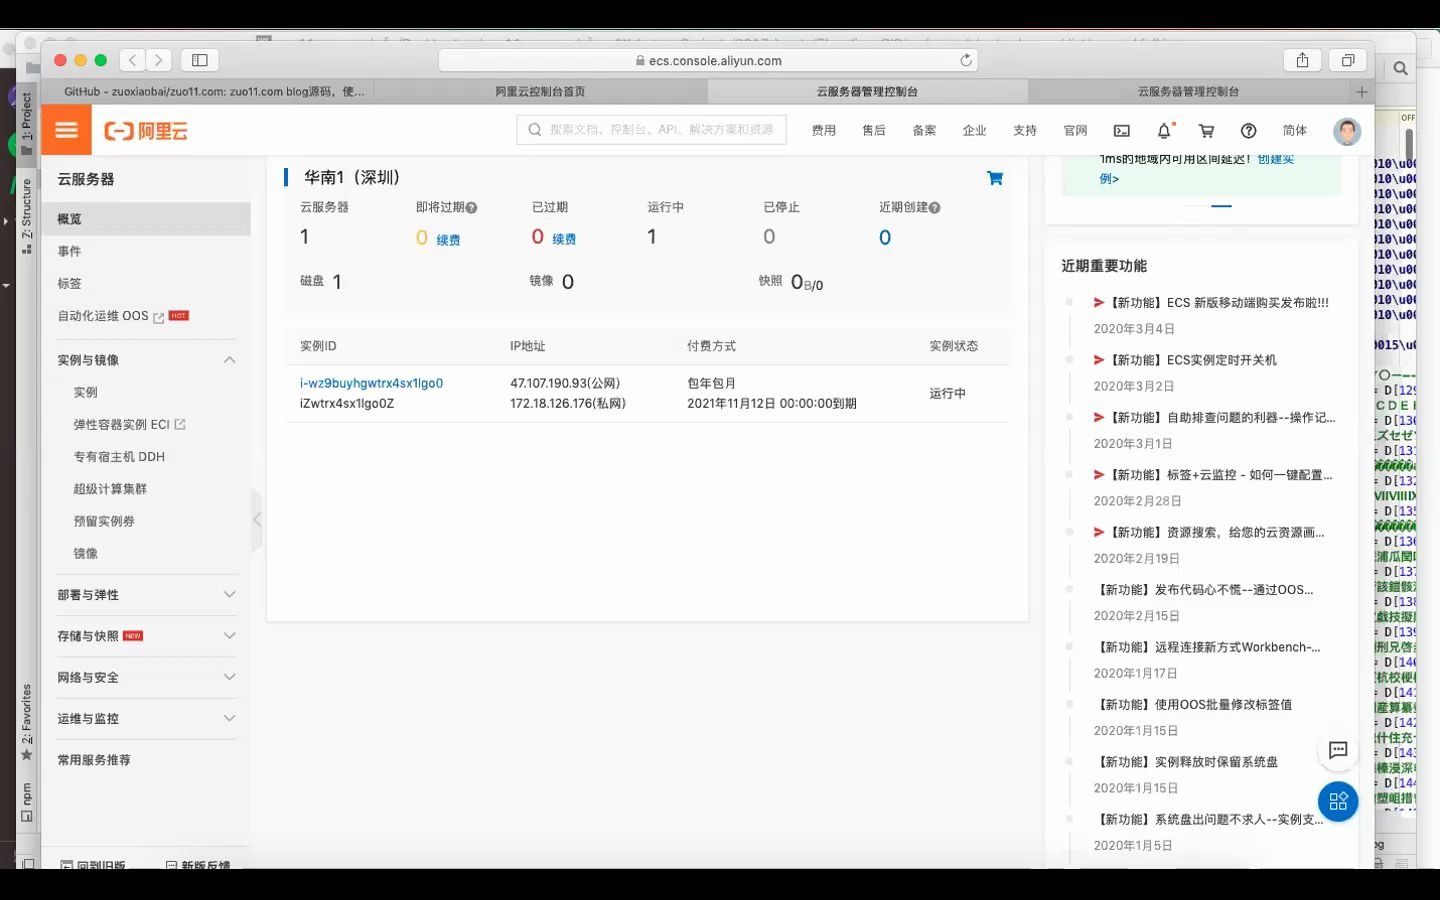Click the 近期创建 count 0
The width and height of the screenshot is (1440, 900).
click(x=885, y=238)
